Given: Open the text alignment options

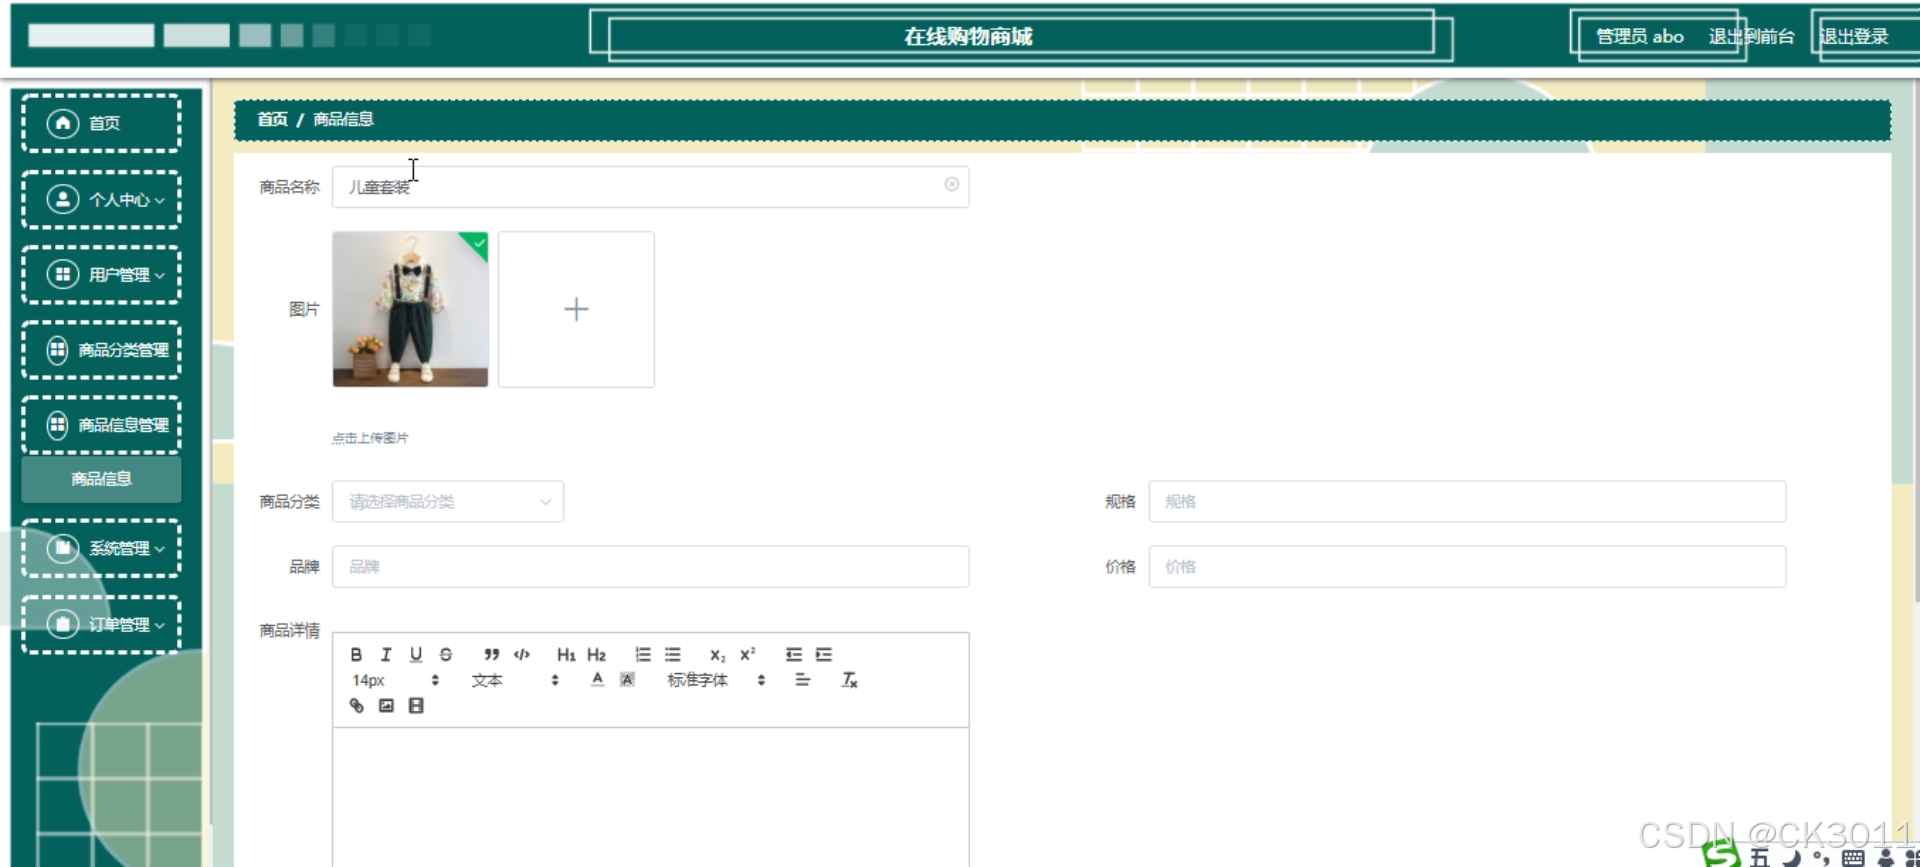Looking at the screenshot, I should [x=802, y=679].
